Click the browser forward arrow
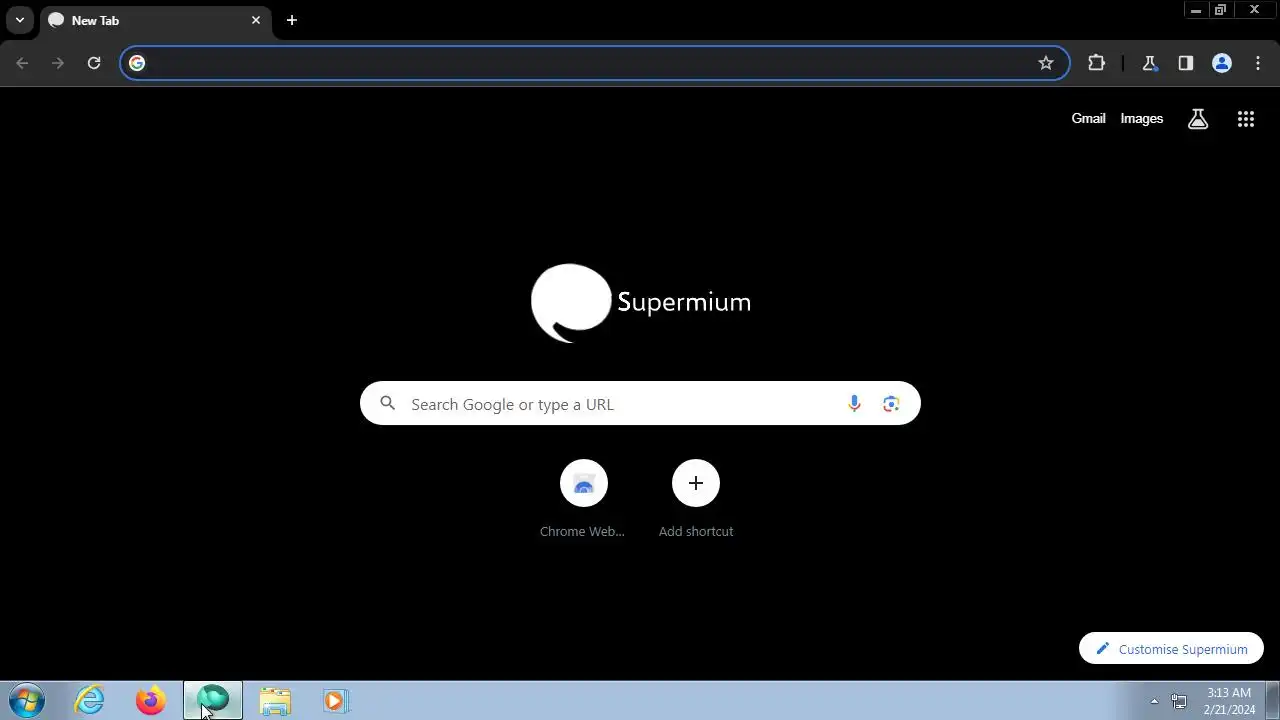This screenshot has width=1280, height=720. (58, 63)
